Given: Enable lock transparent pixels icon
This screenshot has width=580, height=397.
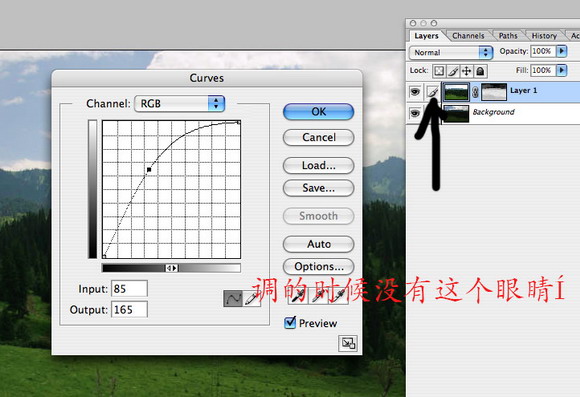Looking at the screenshot, I should (439, 71).
